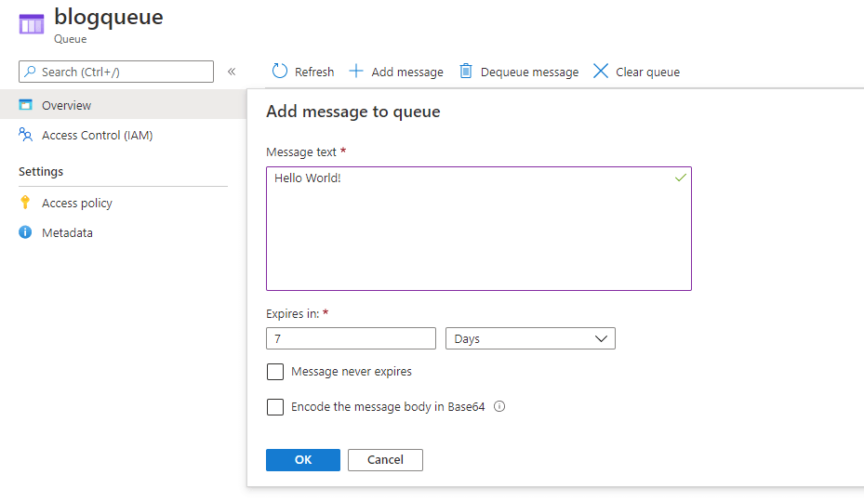Enable the Message never expires checkbox
Viewport: 864px width, 501px height.
pyautogui.click(x=275, y=372)
